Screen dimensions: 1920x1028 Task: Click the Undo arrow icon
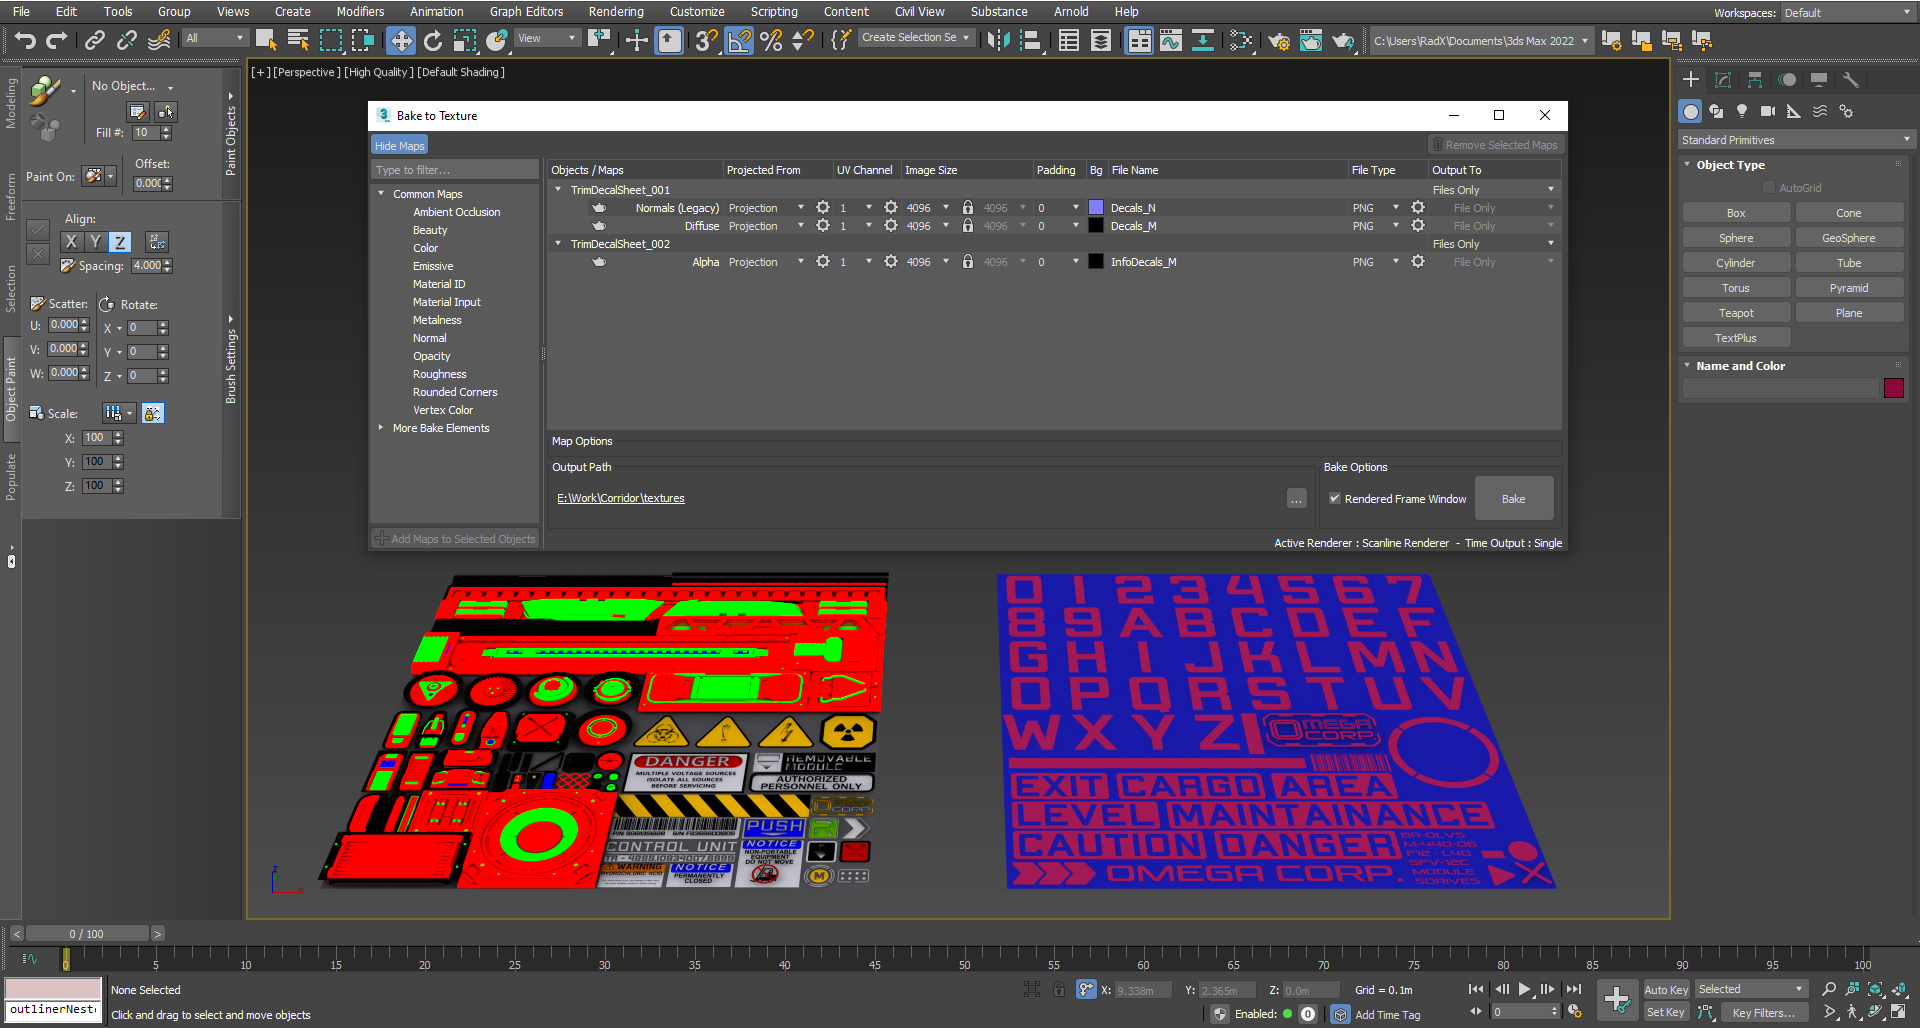pyautogui.click(x=25, y=40)
